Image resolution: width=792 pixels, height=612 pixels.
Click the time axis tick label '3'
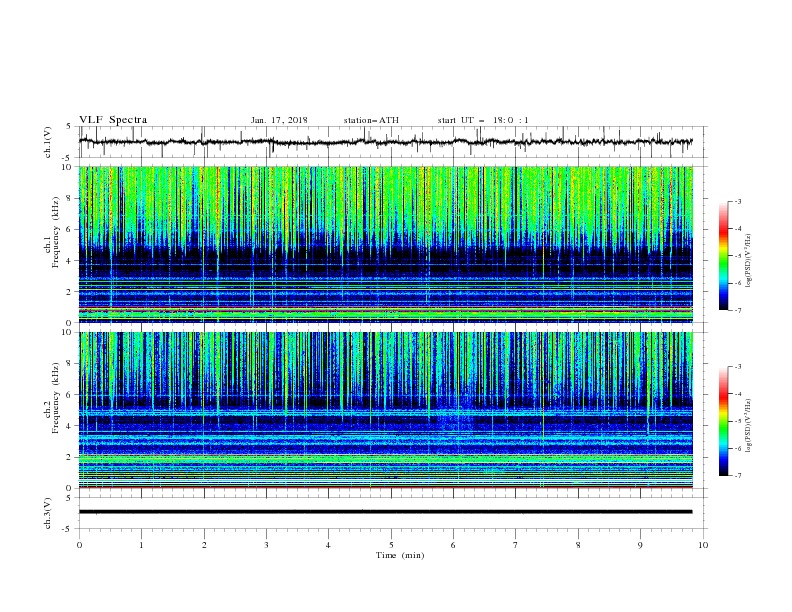pyautogui.click(x=266, y=545)
